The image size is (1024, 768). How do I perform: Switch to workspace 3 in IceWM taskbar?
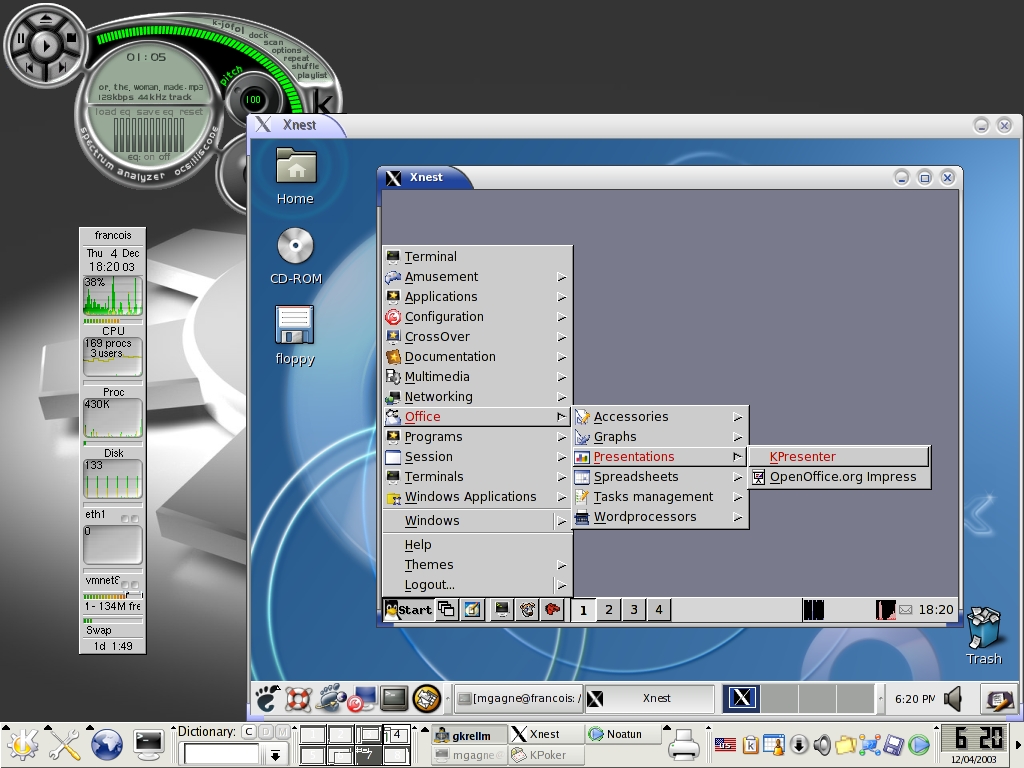(x=634, y=610)
